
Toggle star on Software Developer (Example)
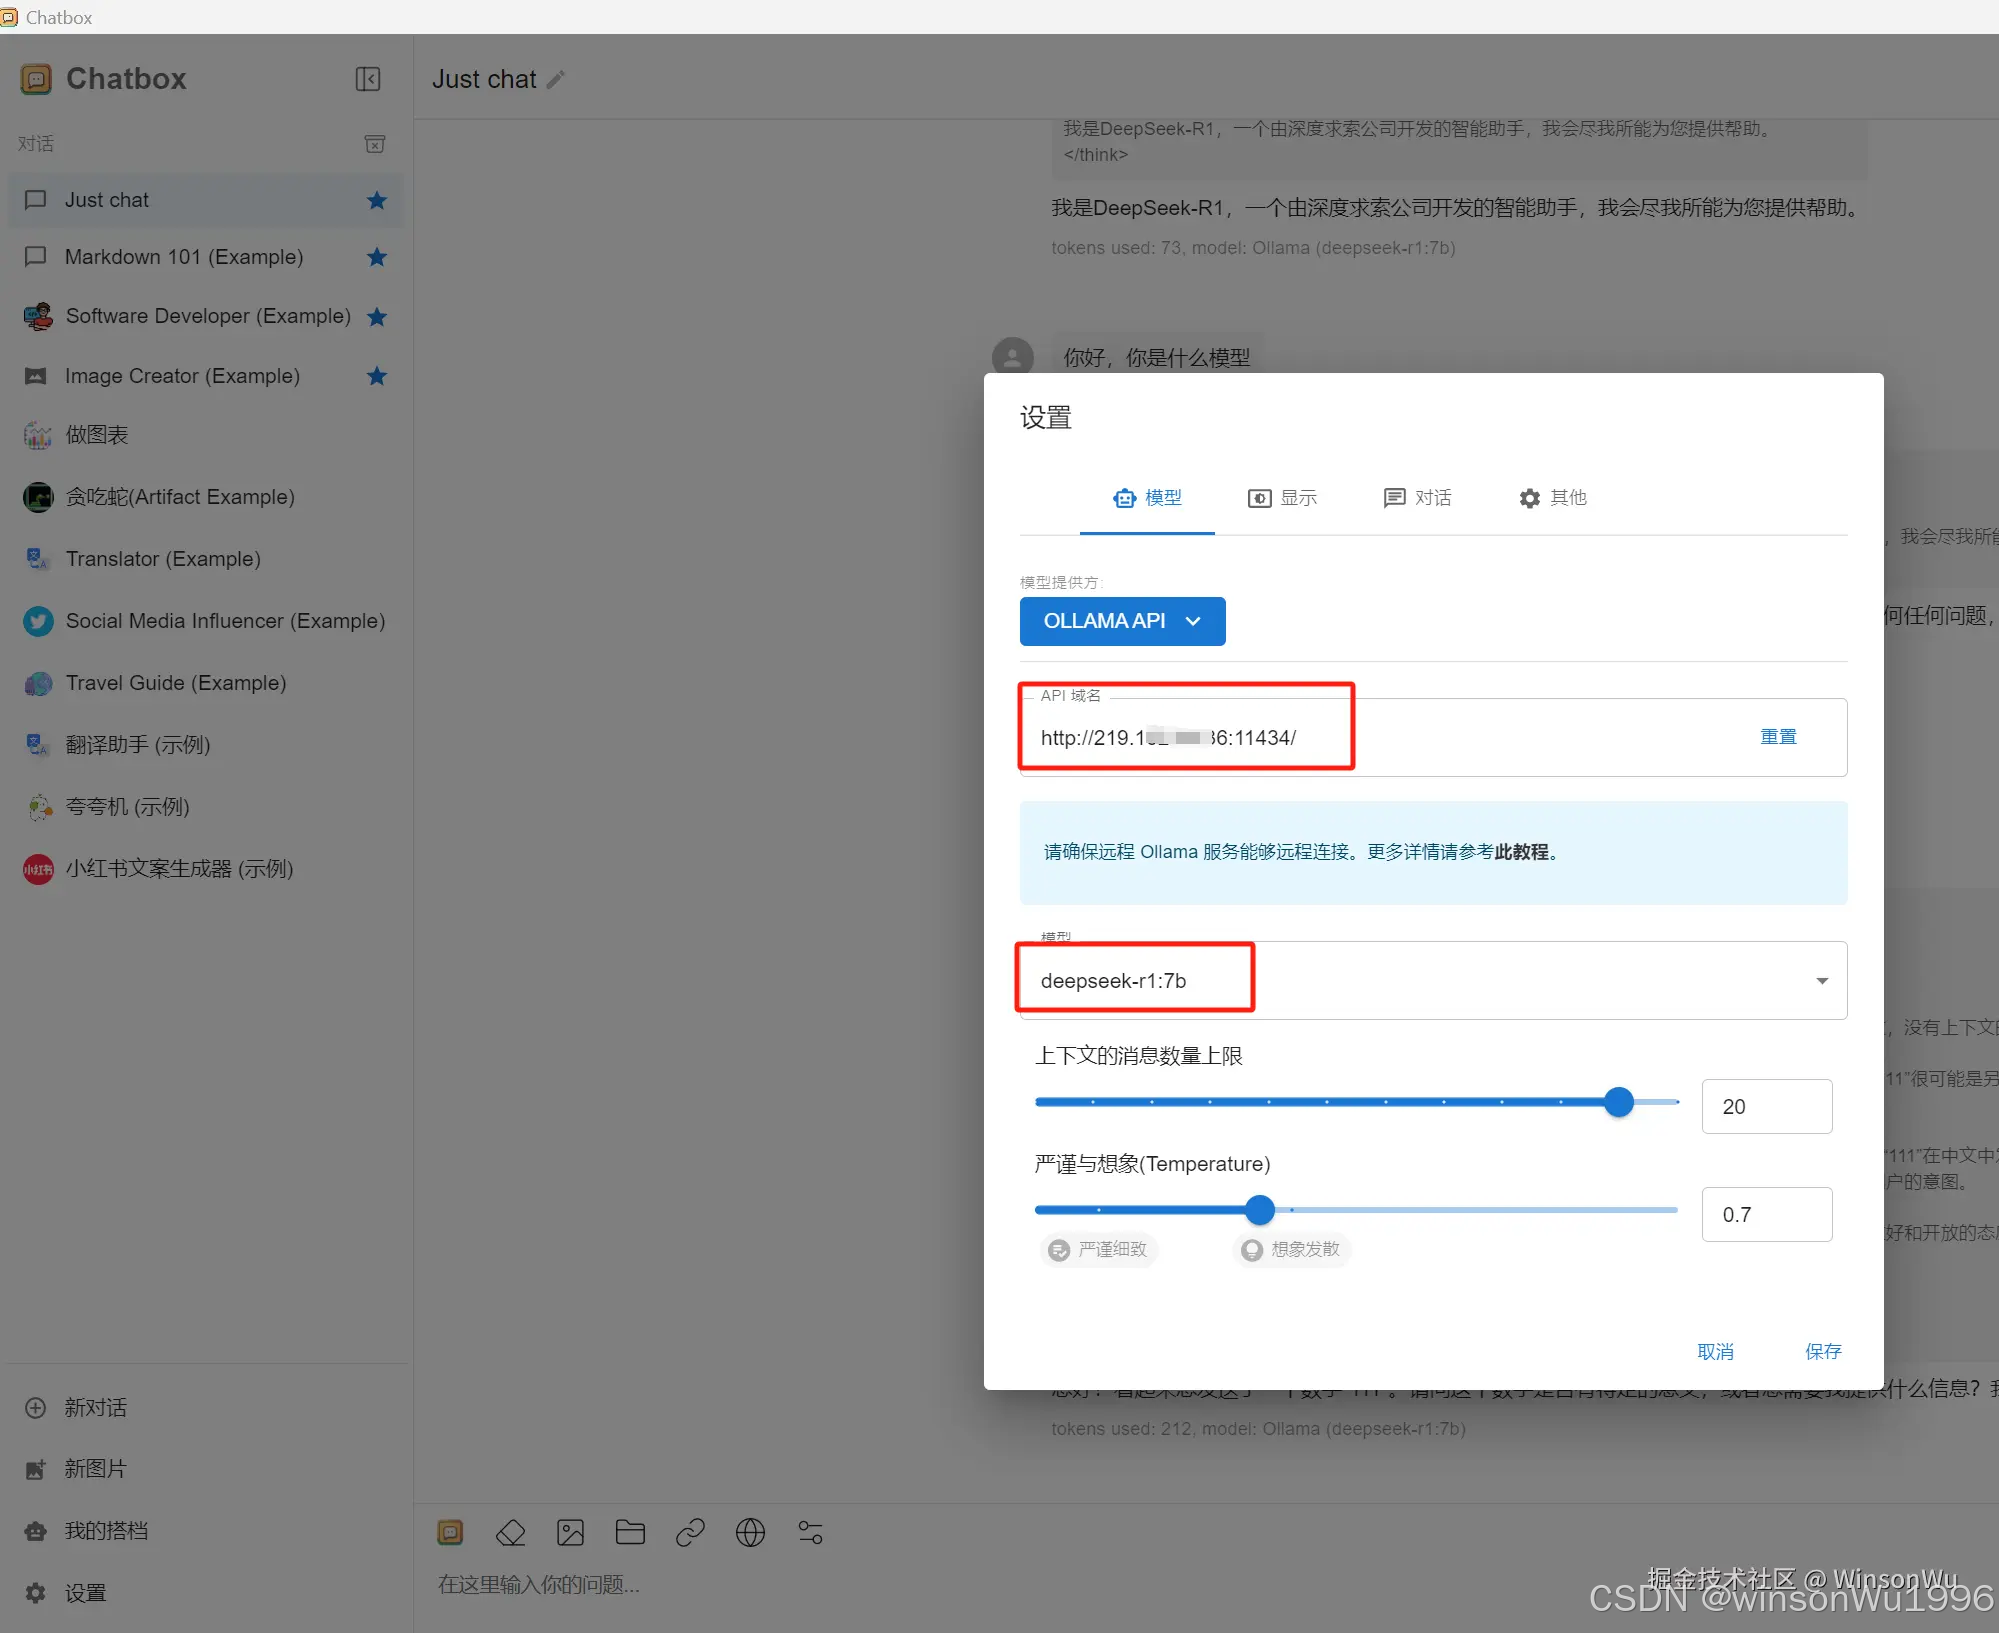tap(377, 317)
